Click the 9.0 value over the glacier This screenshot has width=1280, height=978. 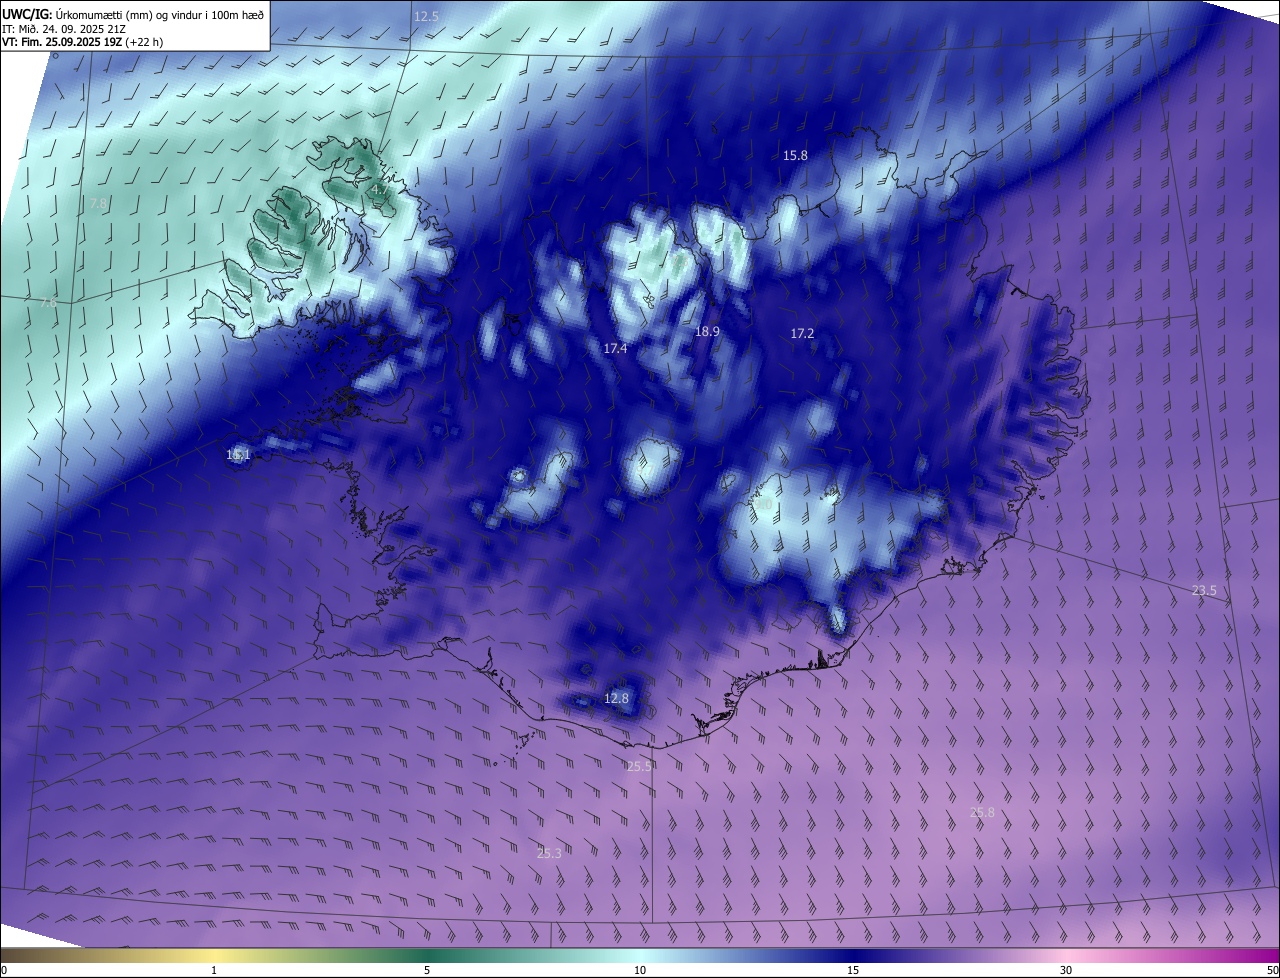pos(764,505)
